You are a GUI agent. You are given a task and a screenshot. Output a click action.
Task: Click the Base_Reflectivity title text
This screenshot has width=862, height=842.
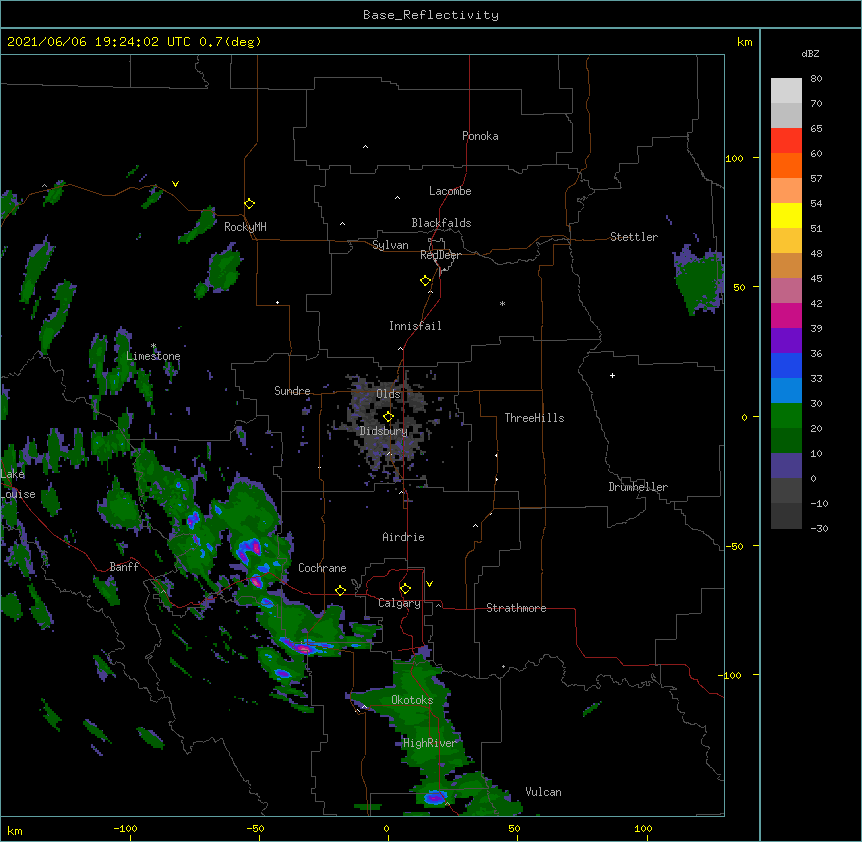[x=431, y=15]
